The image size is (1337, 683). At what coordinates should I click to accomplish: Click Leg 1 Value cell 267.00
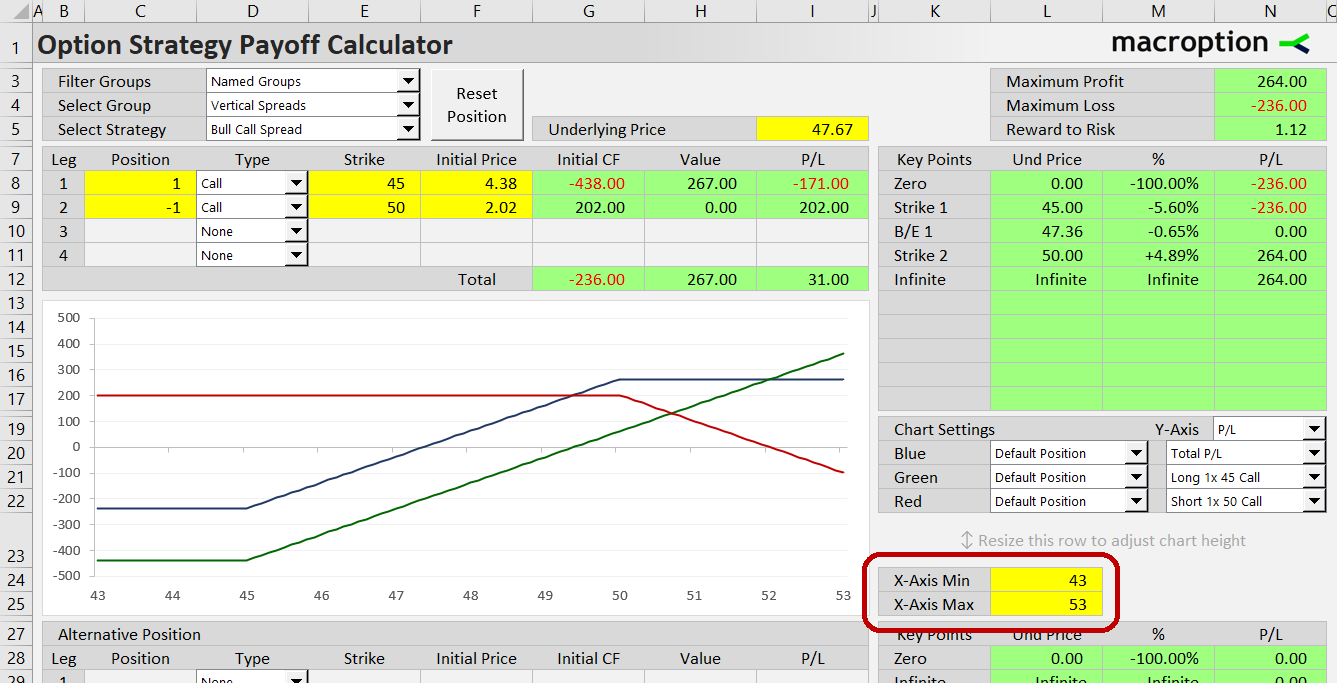tap(700, 183)
